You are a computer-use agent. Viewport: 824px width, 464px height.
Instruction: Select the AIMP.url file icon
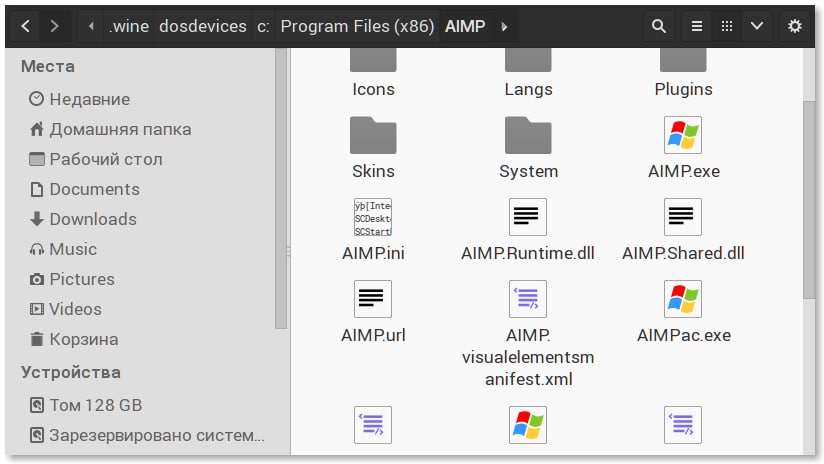tap(373, 299)
